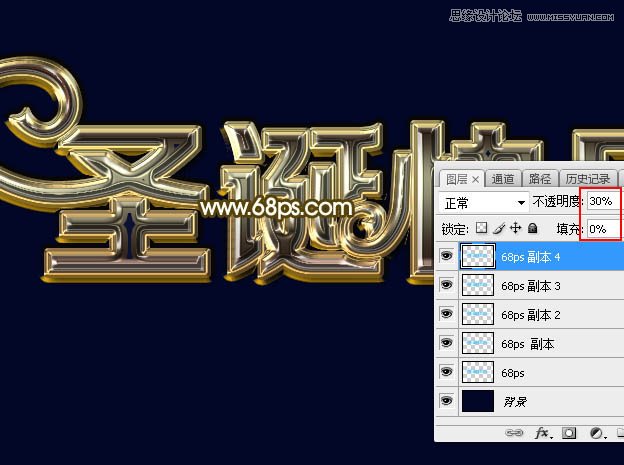The image size is (624, 465).
Task: Hide the 68ps 副本 2 layer
Action: [x=447, y=314]
